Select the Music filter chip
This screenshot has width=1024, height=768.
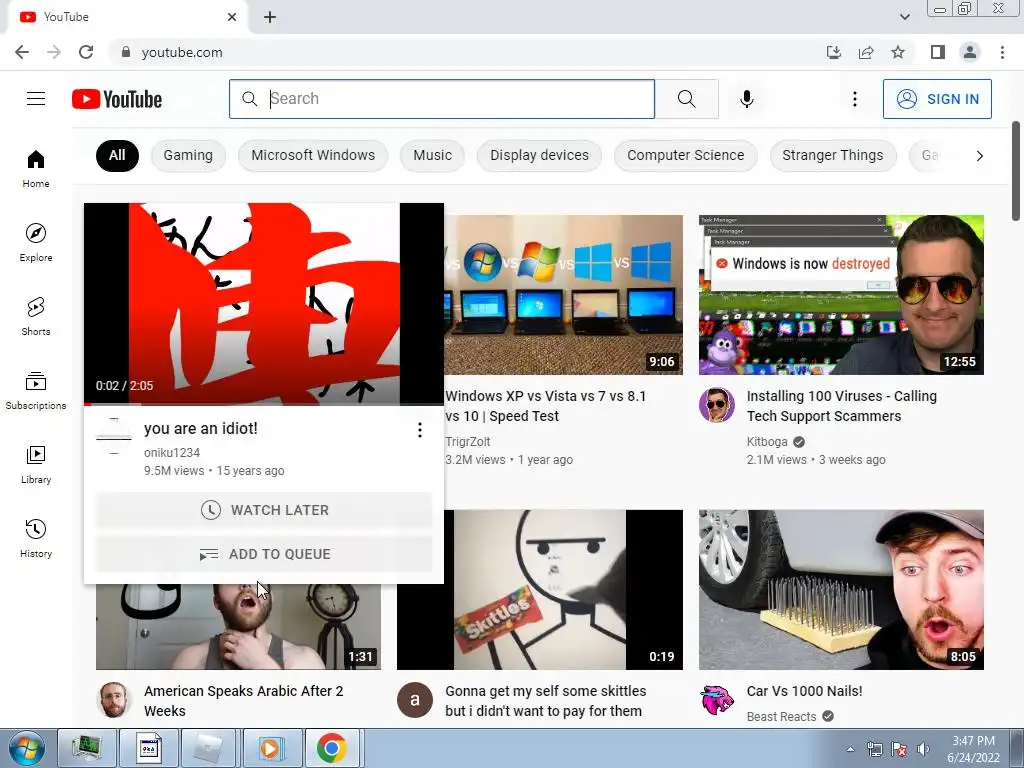pos(432,155)
